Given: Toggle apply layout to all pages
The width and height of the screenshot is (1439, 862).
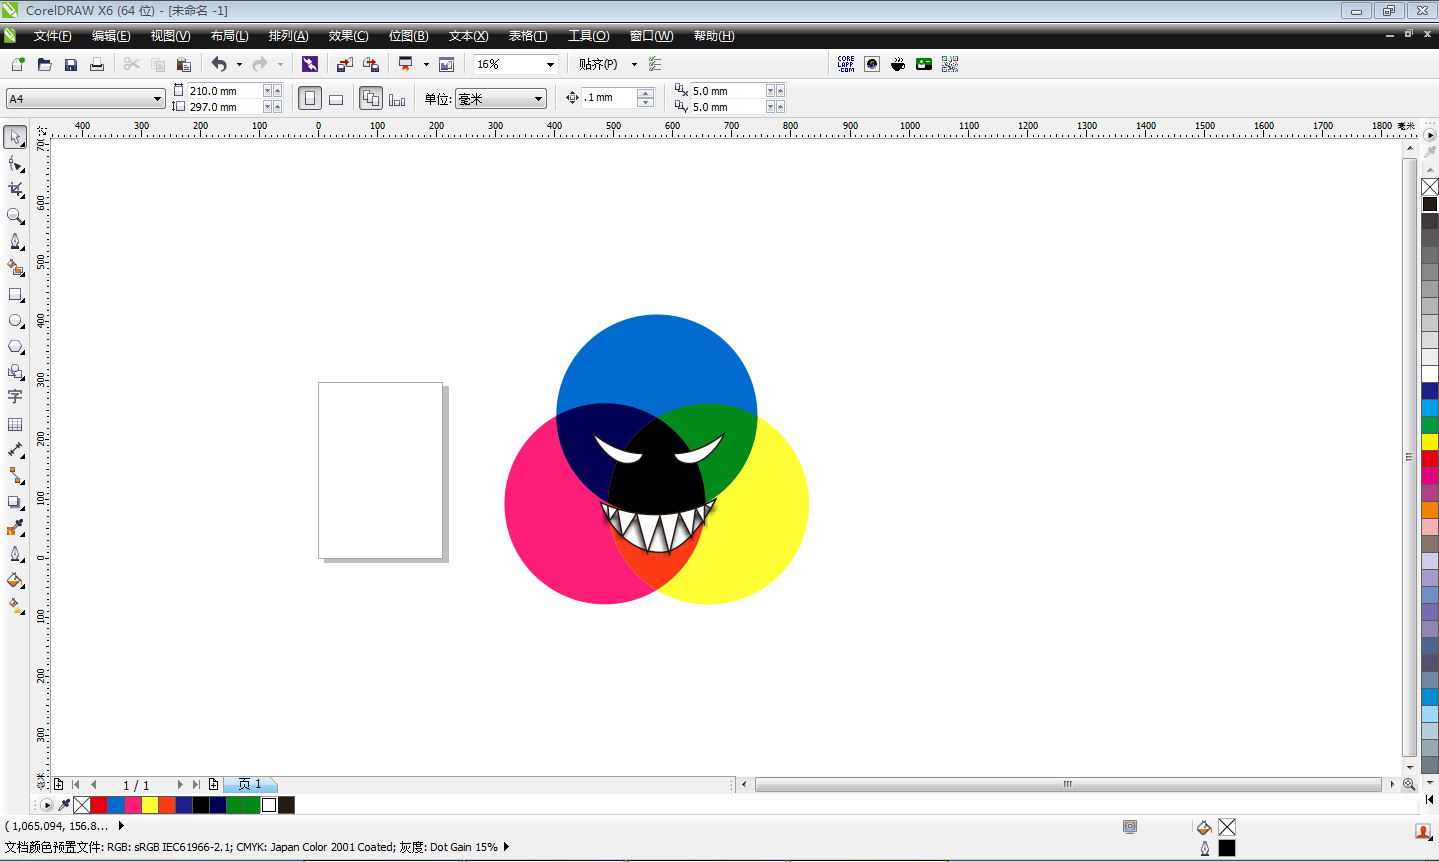Looking at the screenshot, I should 371,99.
